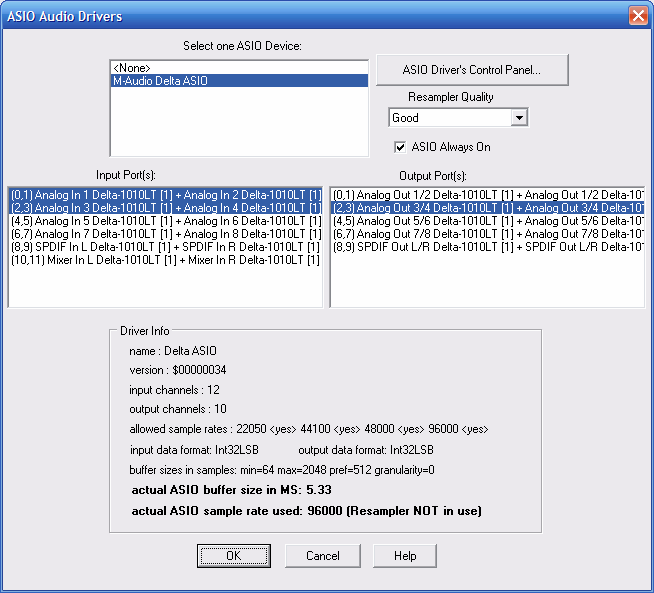This screenshot has height=593, width=654.
Task: Toggle the ASIO Always On checkbox
Action: click(x=401, y=146)
